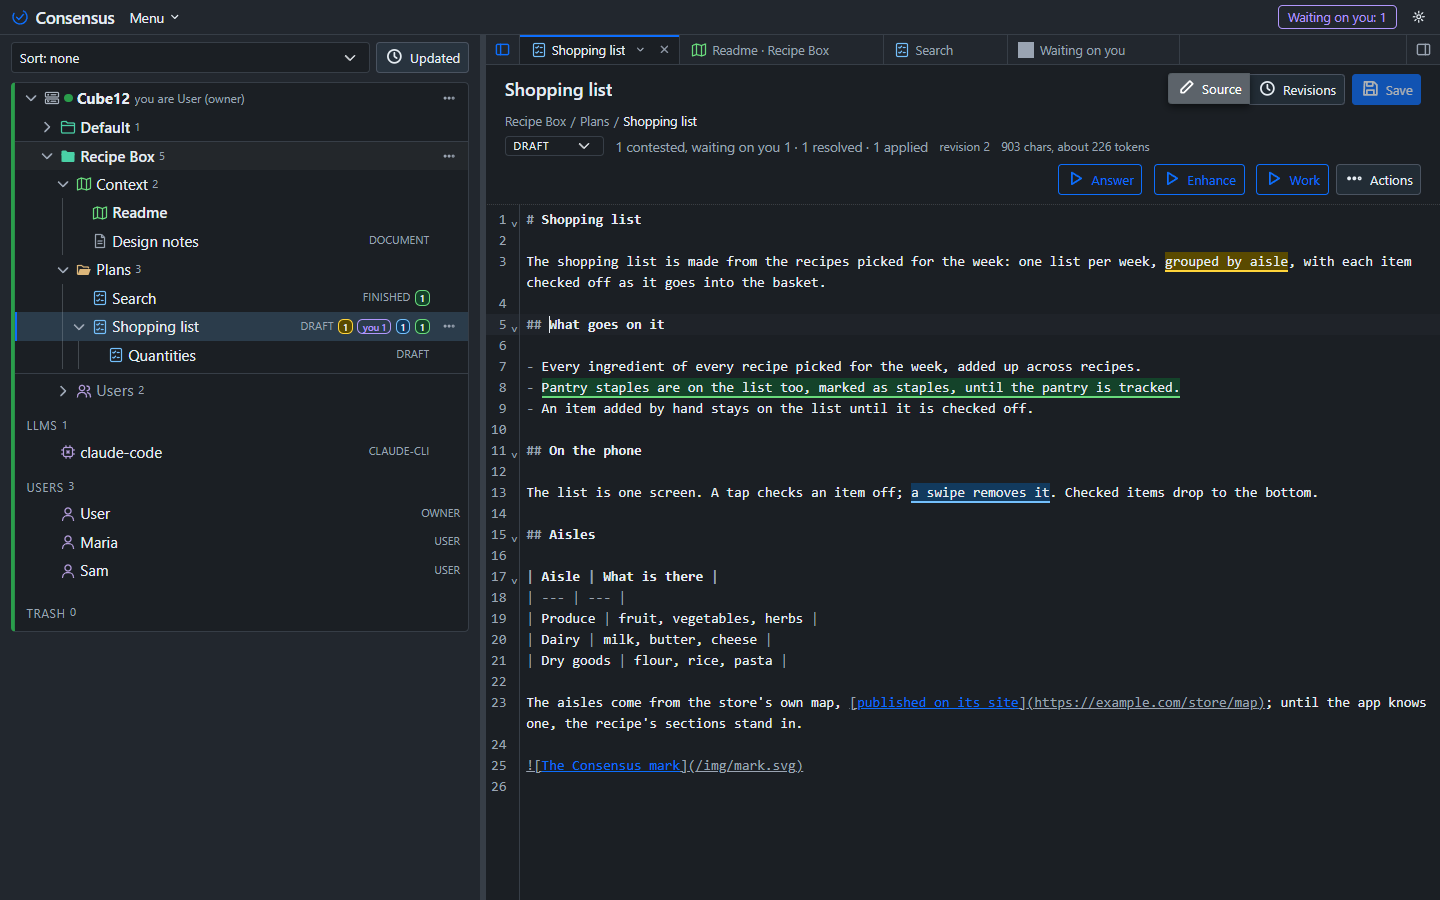Click the 'you 1' badge on Shopping list

tap(374, 327)
